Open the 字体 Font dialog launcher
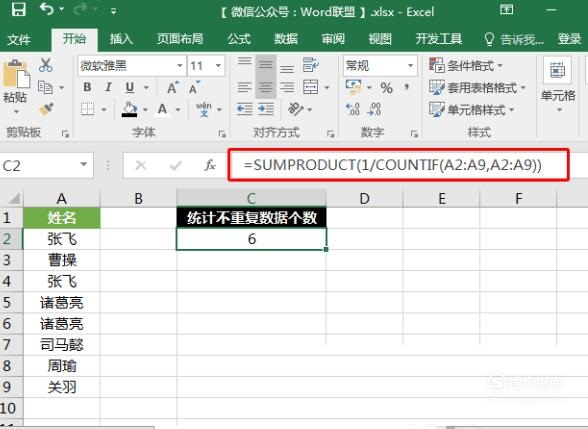This screenshot has width=588, height=429. pyautogui.click(x=222, y=134)
